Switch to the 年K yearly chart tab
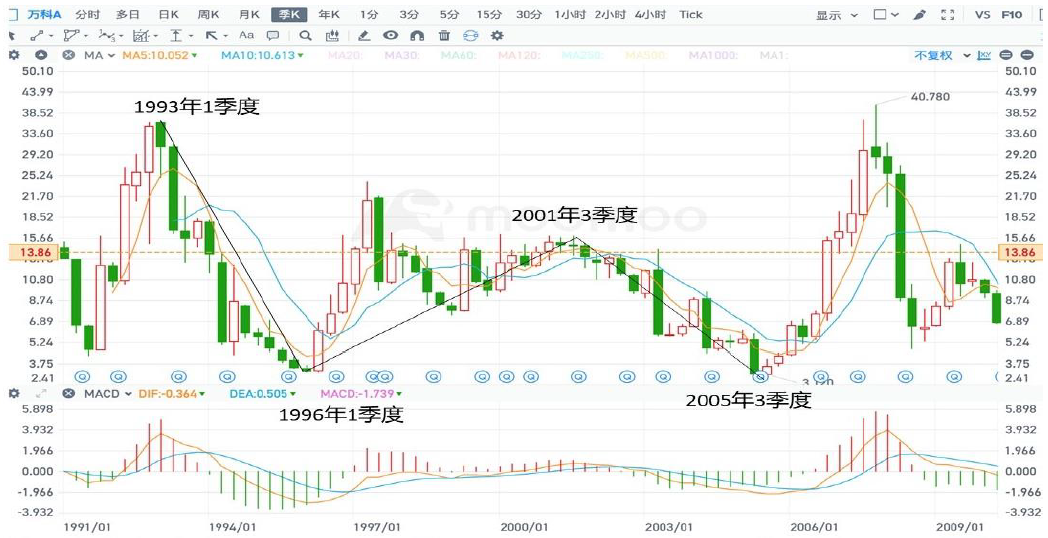 point(328,15)
